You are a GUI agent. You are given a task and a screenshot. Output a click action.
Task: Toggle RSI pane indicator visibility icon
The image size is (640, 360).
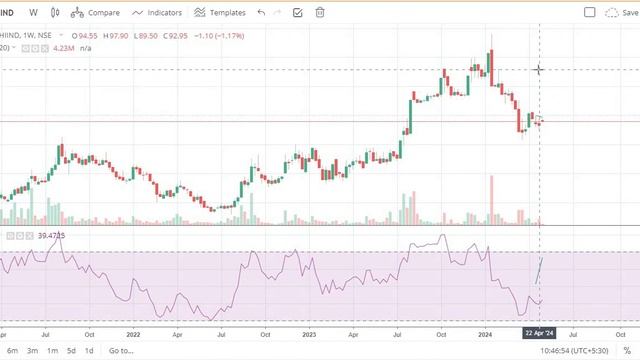coord(10,236)
